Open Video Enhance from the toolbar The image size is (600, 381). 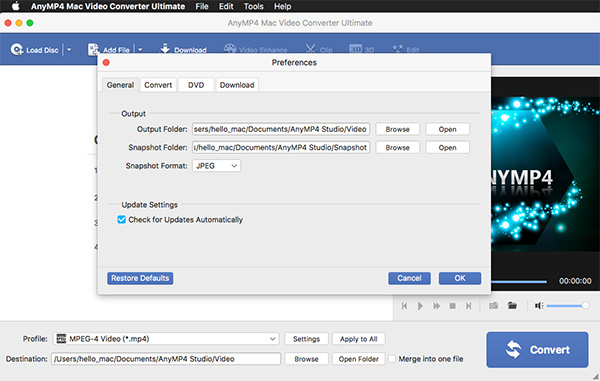coord(255,49)
